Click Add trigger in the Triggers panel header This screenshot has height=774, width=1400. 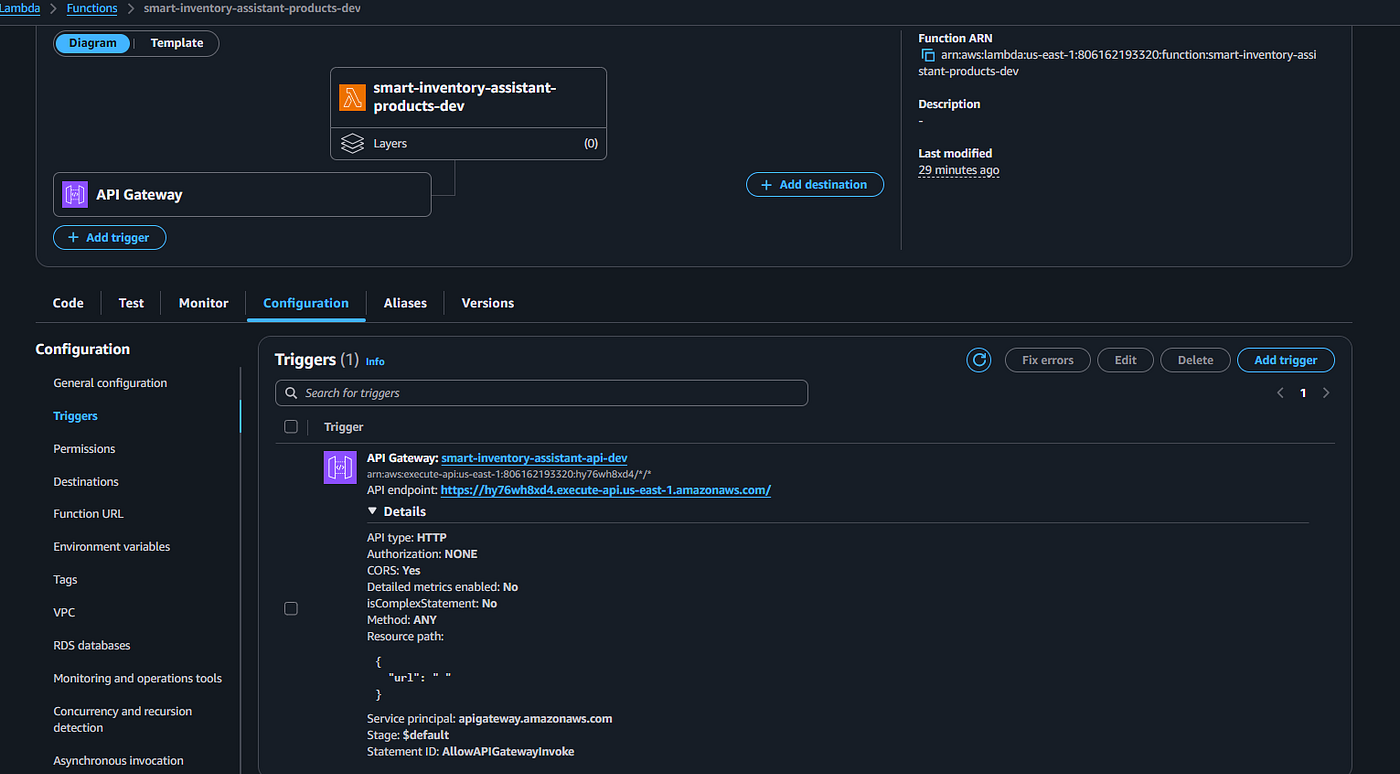[1286, 360]
